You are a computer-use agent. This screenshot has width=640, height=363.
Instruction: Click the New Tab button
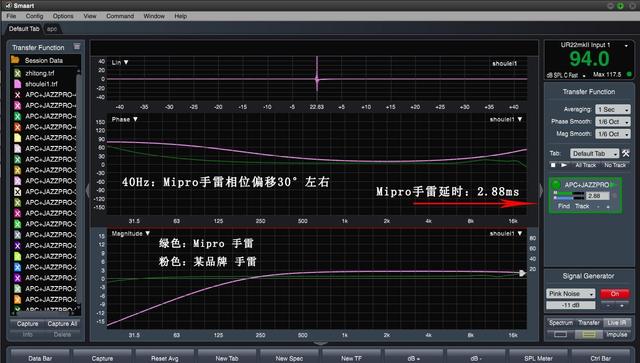[227, 358]
